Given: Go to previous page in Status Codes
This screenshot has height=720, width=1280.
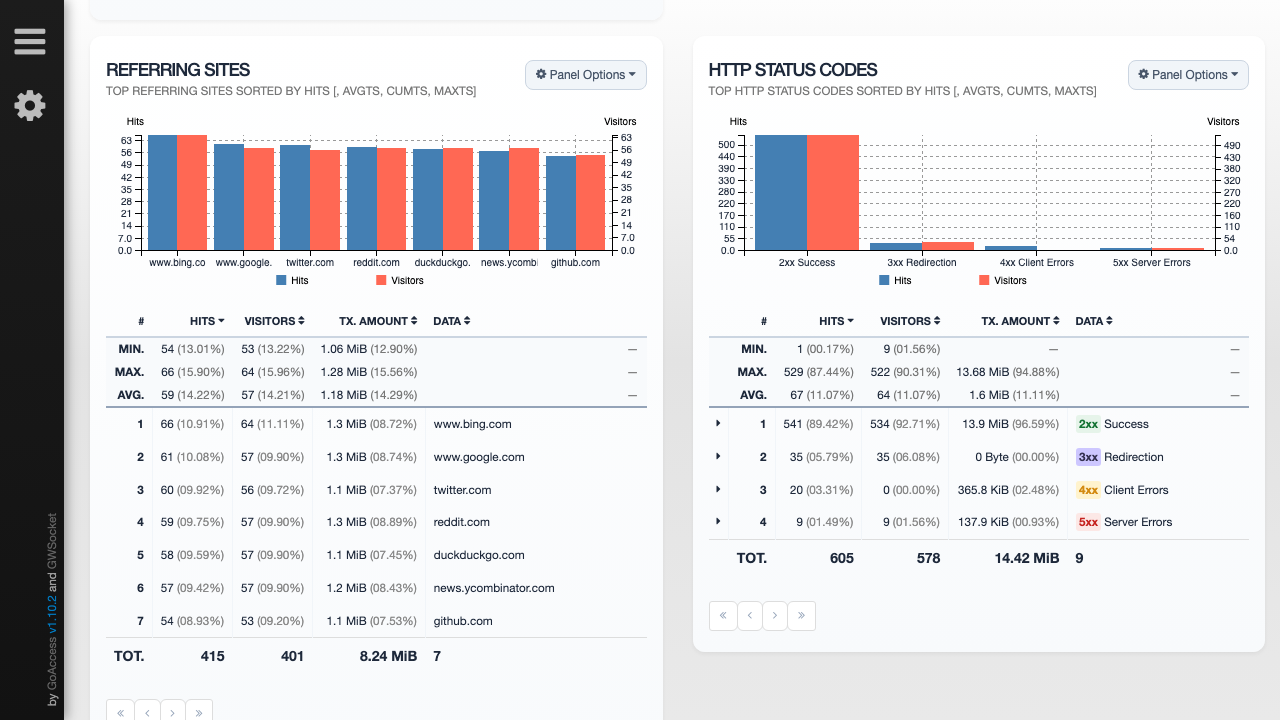Looking at the screenshot, I should click(749, 616).
